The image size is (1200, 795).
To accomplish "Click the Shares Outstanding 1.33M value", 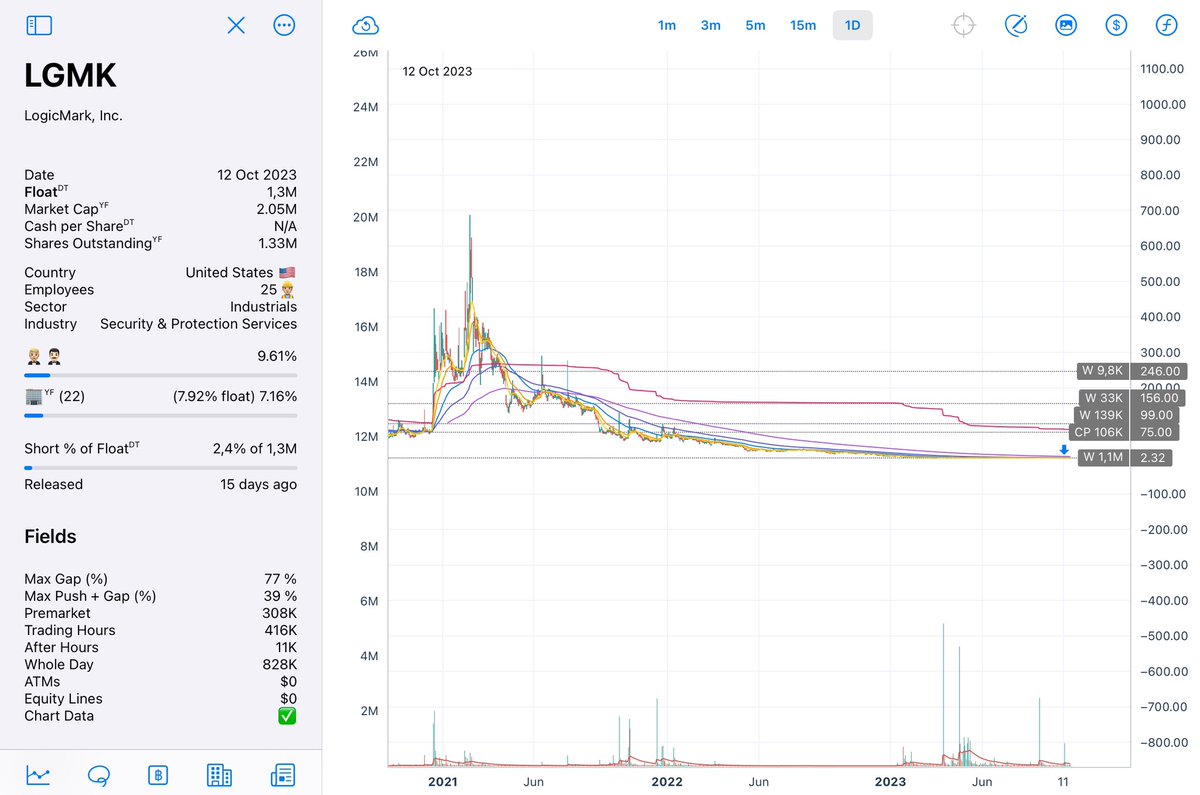I will [x=276, y=243].
